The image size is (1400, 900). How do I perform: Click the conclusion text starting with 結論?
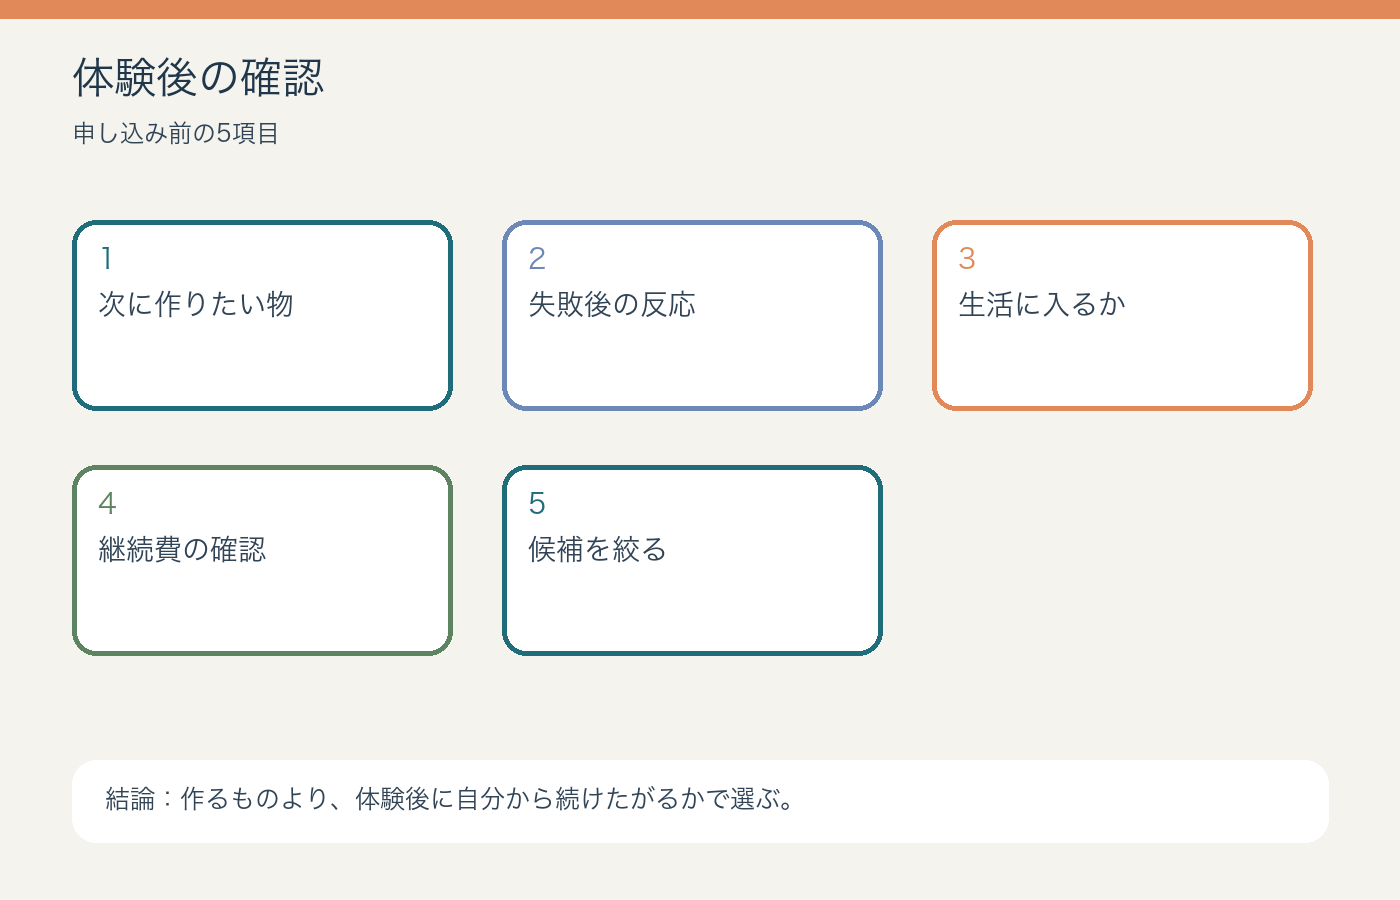point(450,799)
